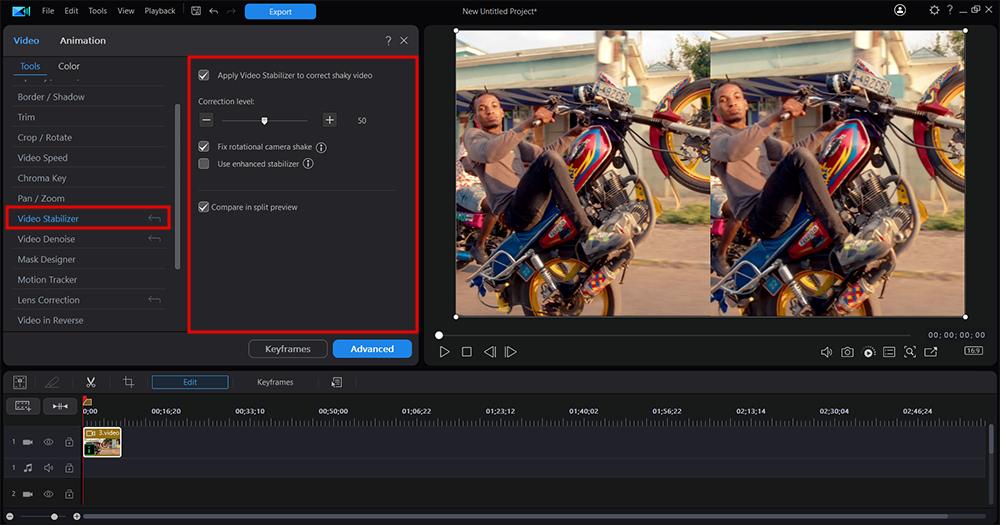Decrease correction level with minus button
The height and width of the screenshot is (525, 1000).
pos(206,120)
